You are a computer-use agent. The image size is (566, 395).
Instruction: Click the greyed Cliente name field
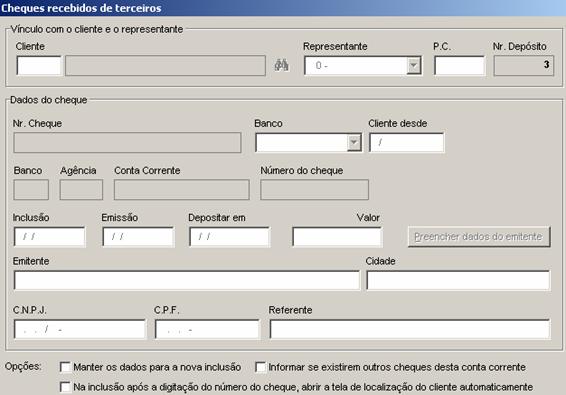(165, 65)
